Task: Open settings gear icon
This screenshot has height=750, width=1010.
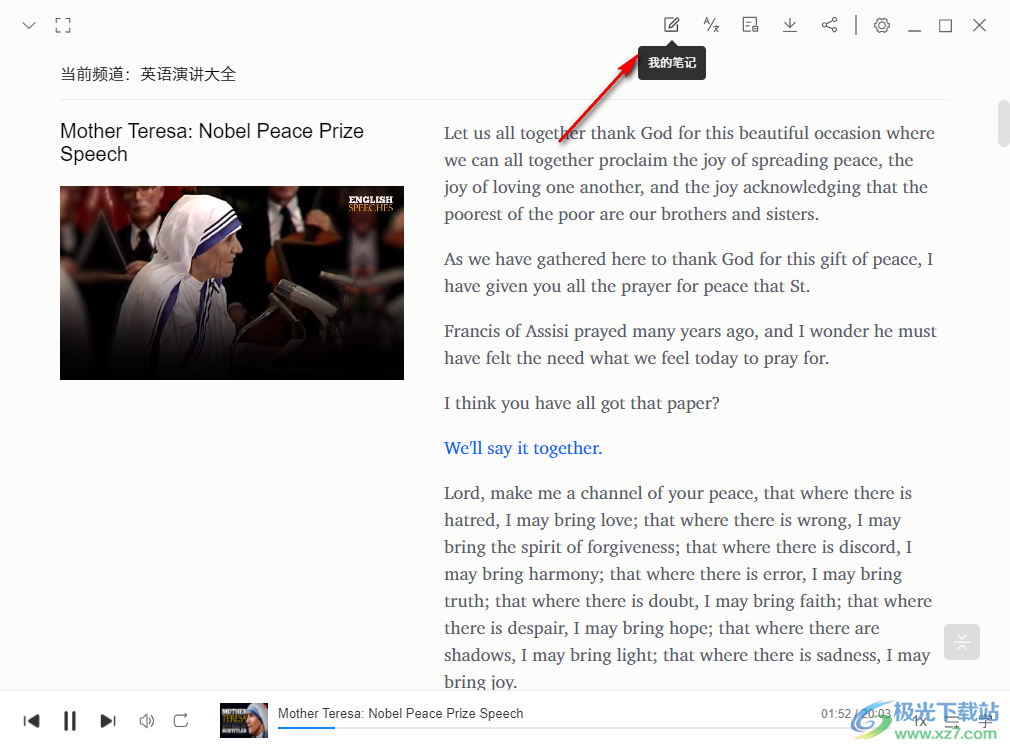Action: pos(881,26)
